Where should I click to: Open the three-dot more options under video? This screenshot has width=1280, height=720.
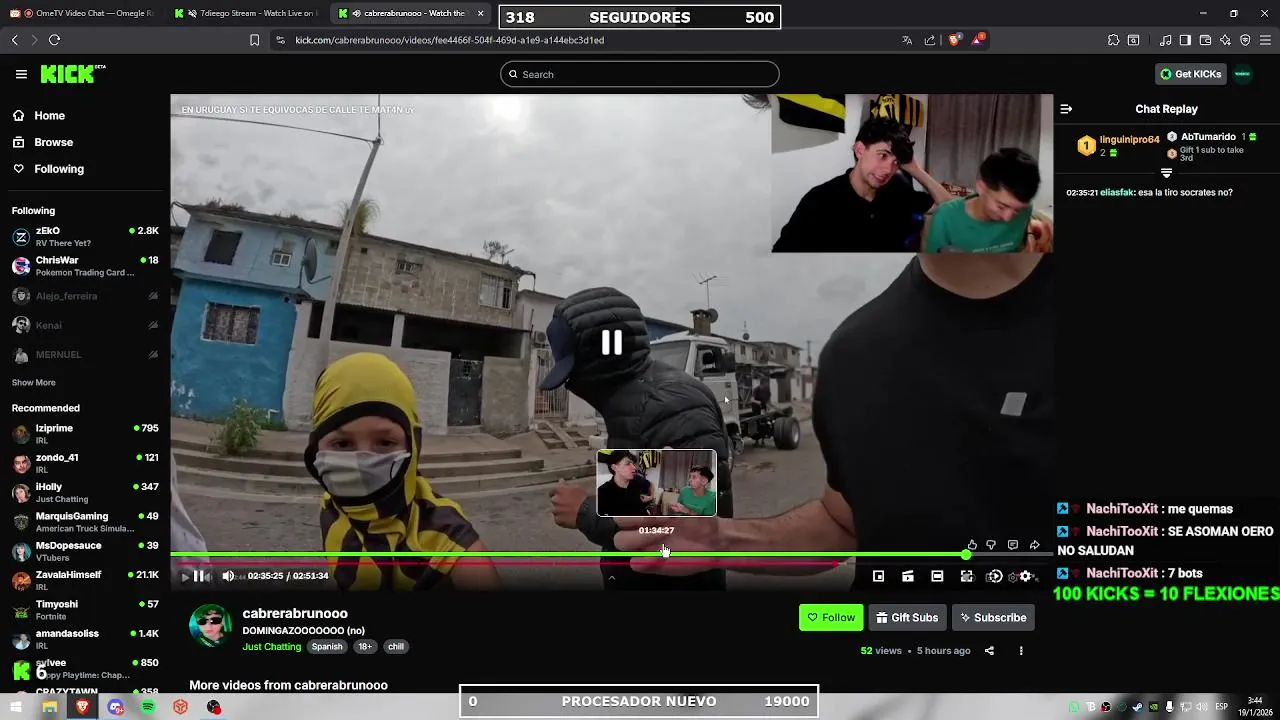(1021, 651)
